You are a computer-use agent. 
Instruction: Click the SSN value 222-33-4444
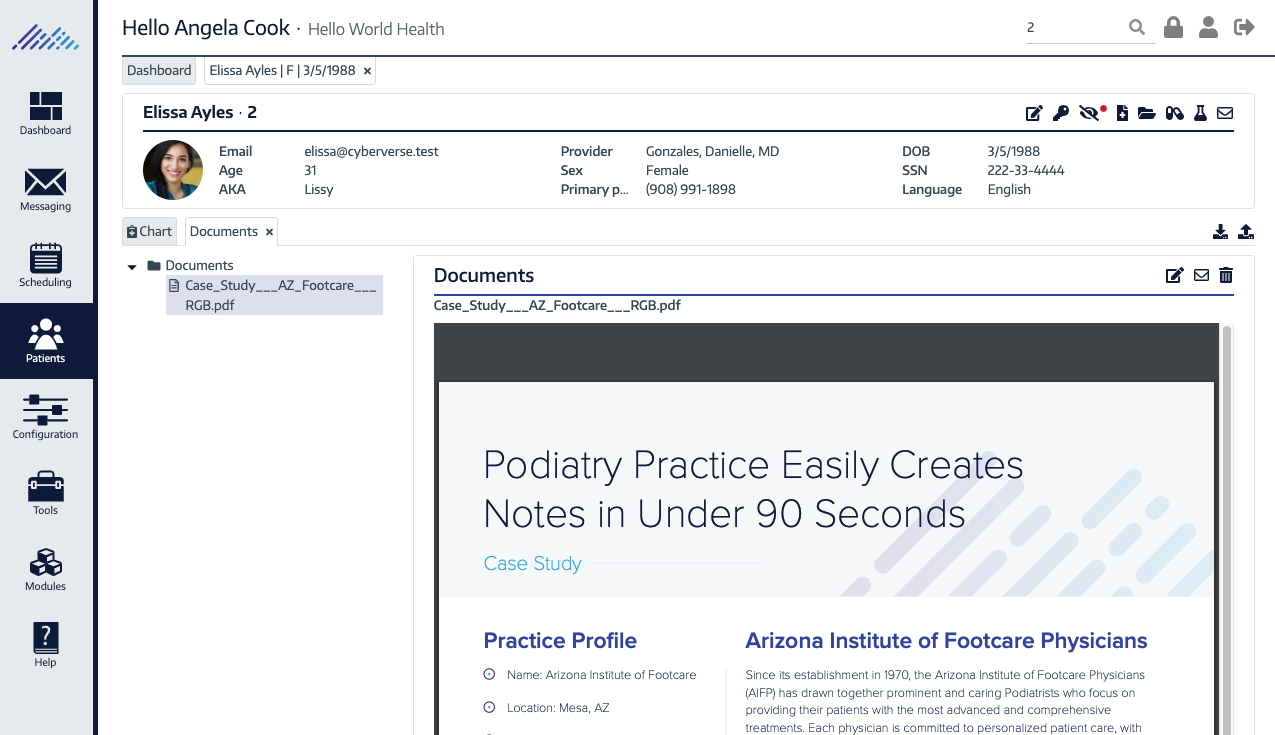pos(1026,170)
